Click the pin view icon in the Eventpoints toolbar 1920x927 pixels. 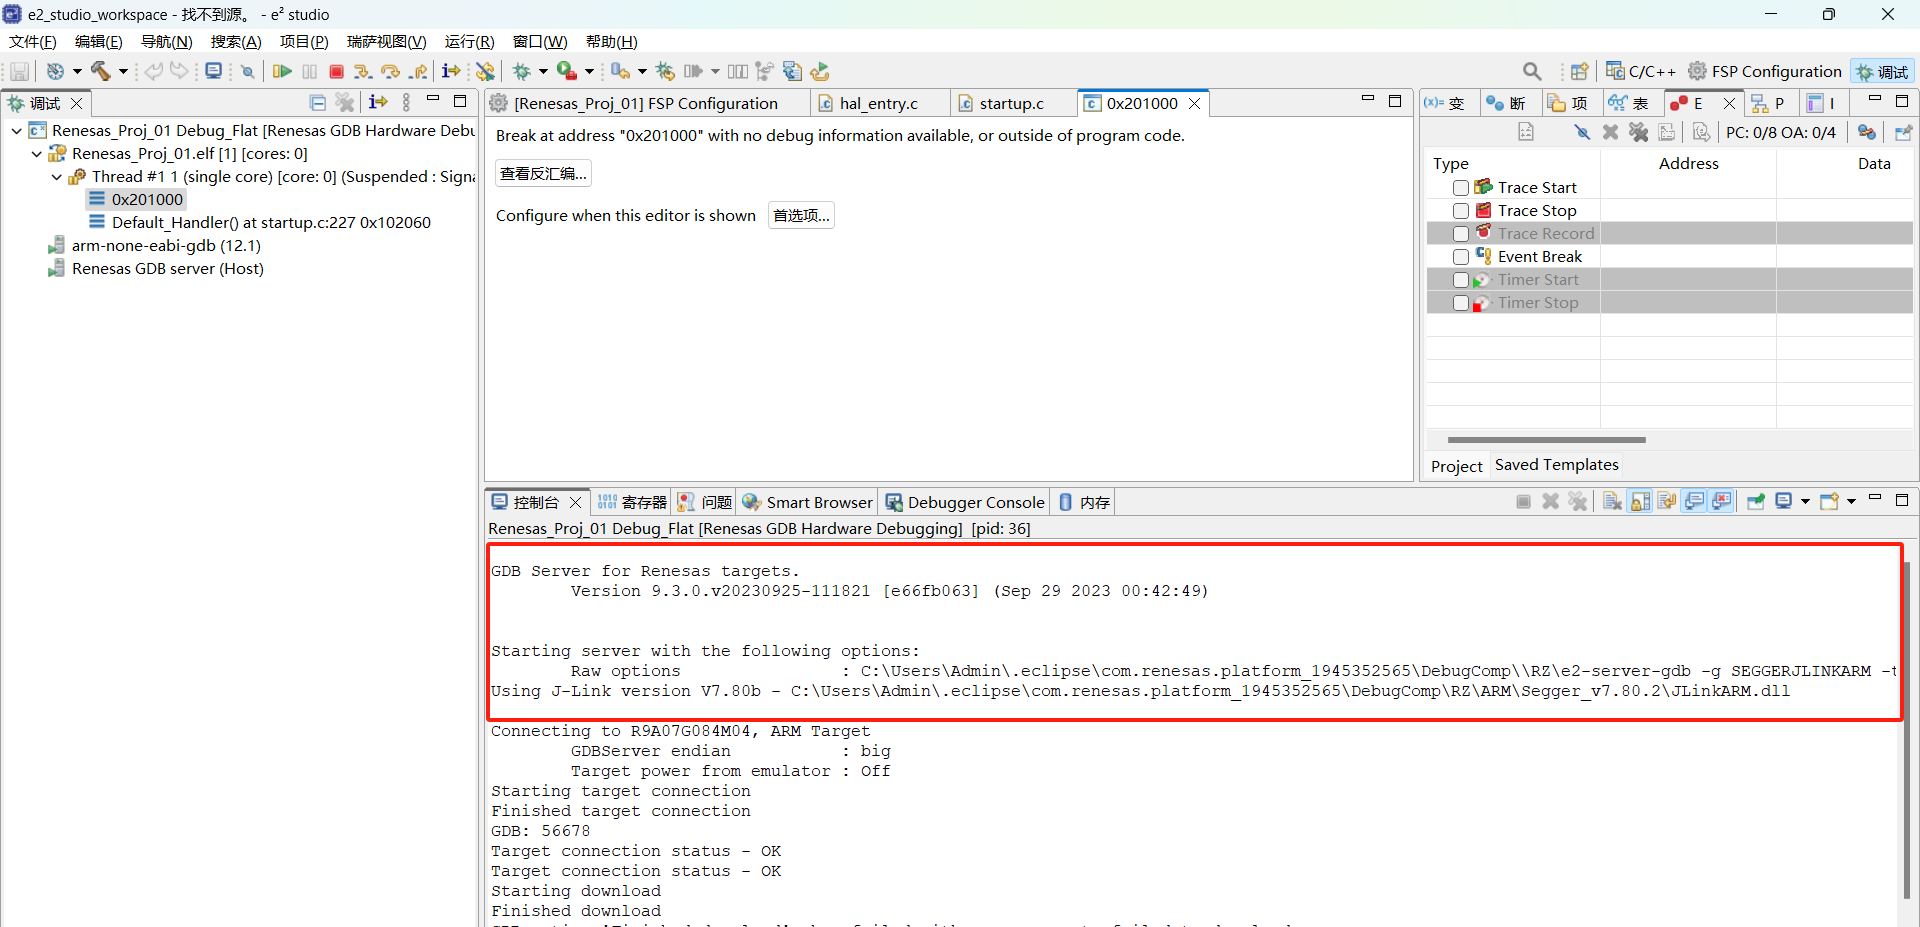point(1903,132)
